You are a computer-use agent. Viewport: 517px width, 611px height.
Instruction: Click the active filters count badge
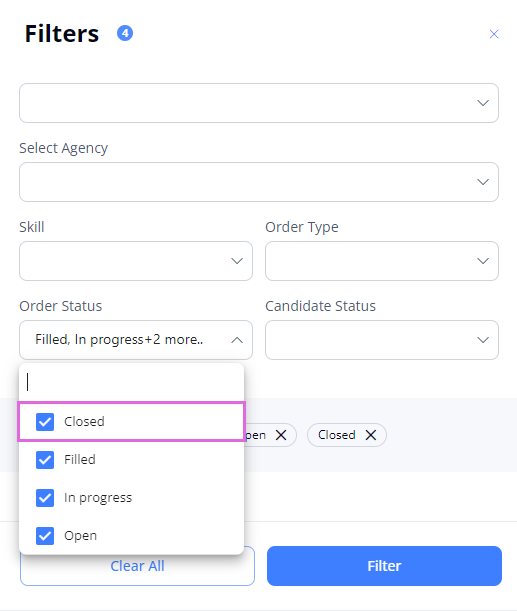125,34
